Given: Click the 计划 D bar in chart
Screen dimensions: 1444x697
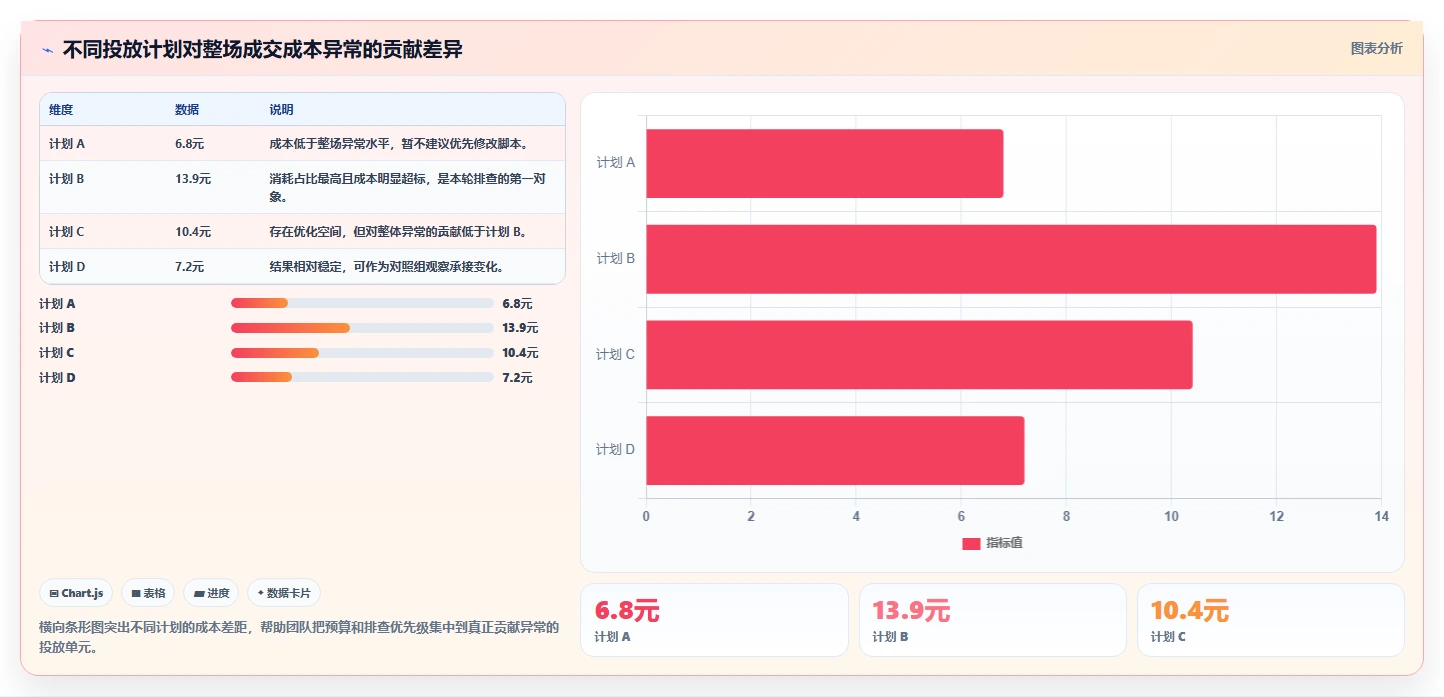Looking at the screenshot, I should point(835,451).
